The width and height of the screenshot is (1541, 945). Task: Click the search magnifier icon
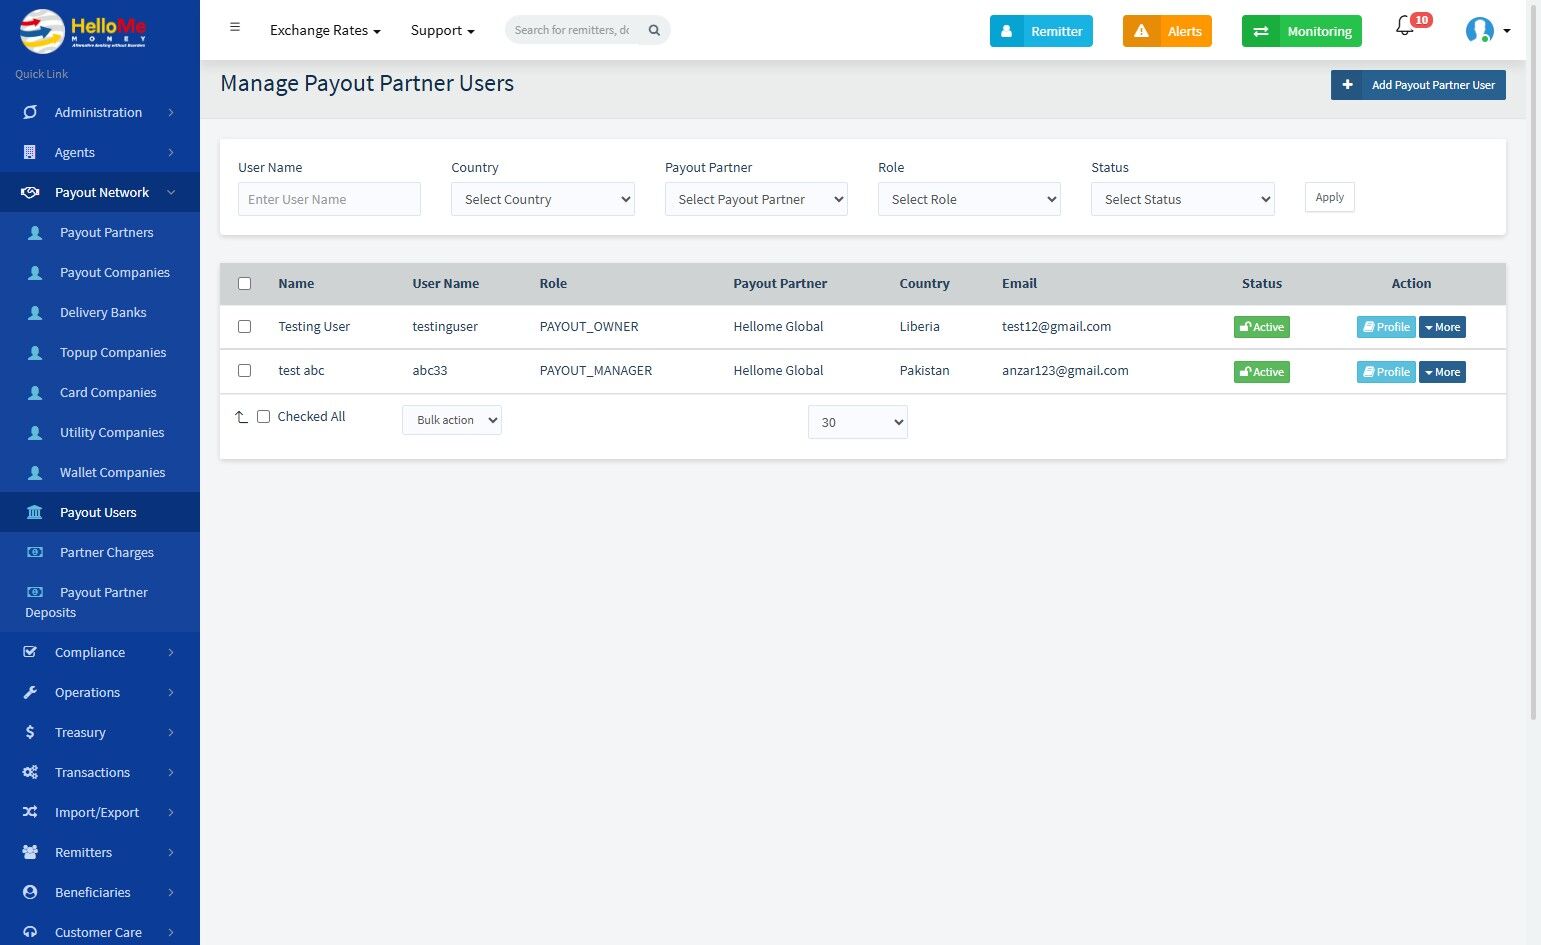pos(654,30)
